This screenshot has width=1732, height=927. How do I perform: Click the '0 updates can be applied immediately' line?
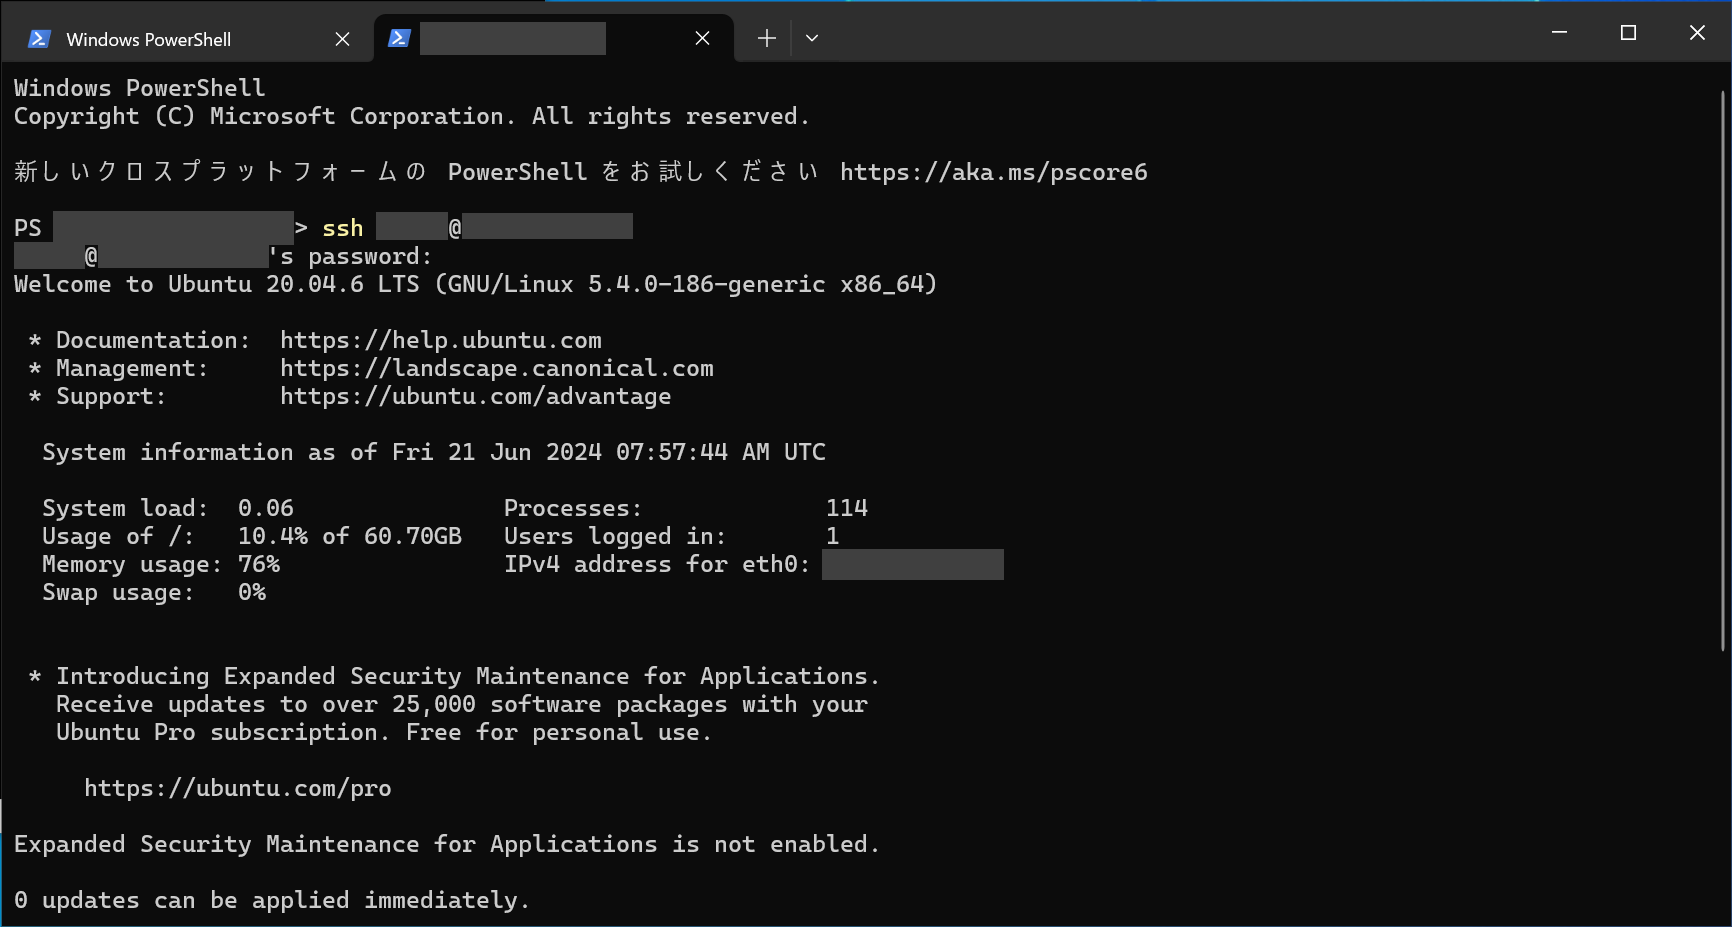[x=271, y=900]
